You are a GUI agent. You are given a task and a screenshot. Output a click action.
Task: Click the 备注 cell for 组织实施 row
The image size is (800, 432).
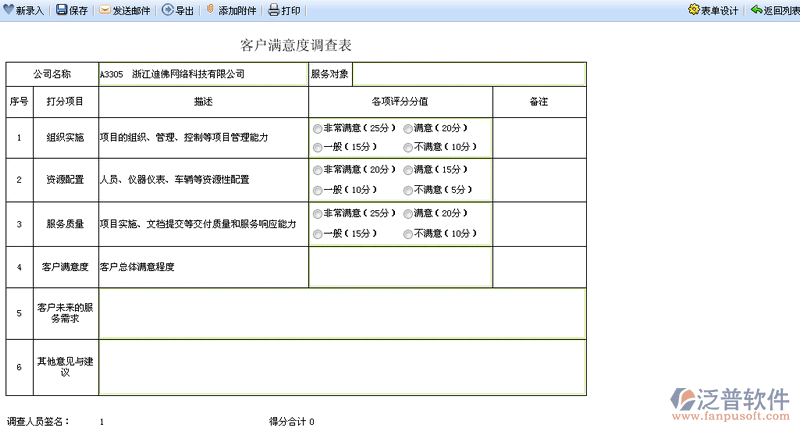(539, 137)
